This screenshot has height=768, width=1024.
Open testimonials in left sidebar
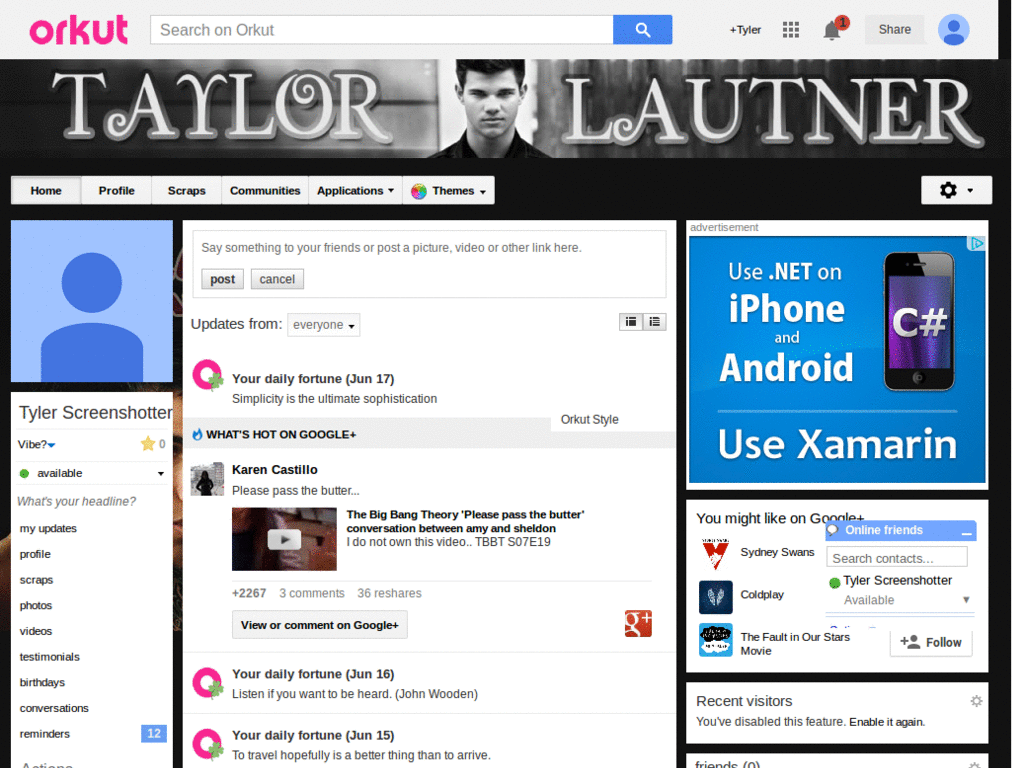click(x=49, y=657)
